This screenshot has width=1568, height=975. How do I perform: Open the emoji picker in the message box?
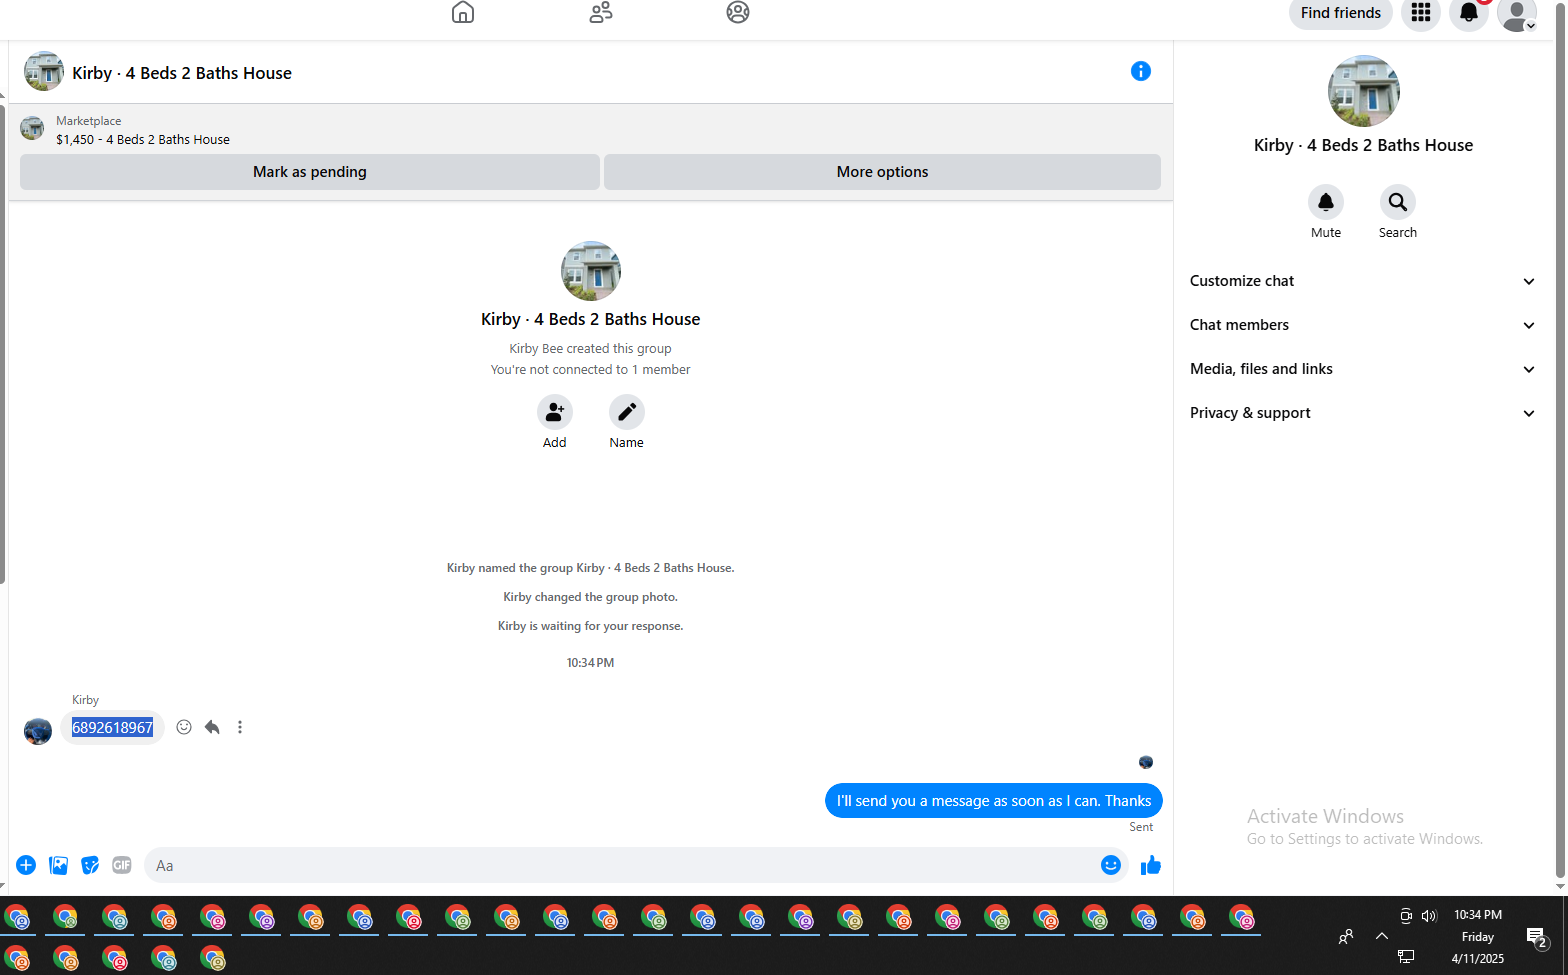(x=1111, y=865)
